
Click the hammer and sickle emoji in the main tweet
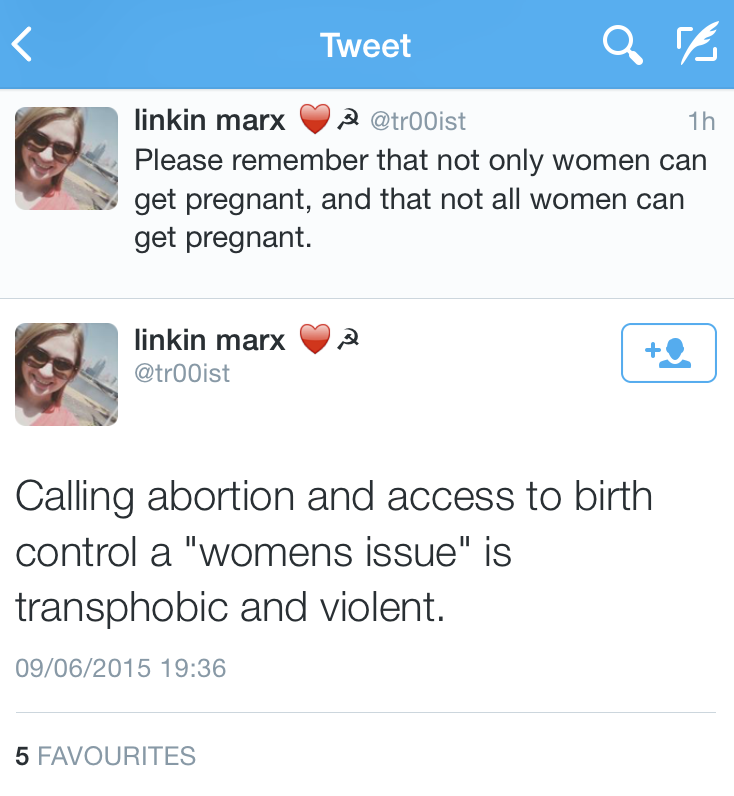point(347,340)
